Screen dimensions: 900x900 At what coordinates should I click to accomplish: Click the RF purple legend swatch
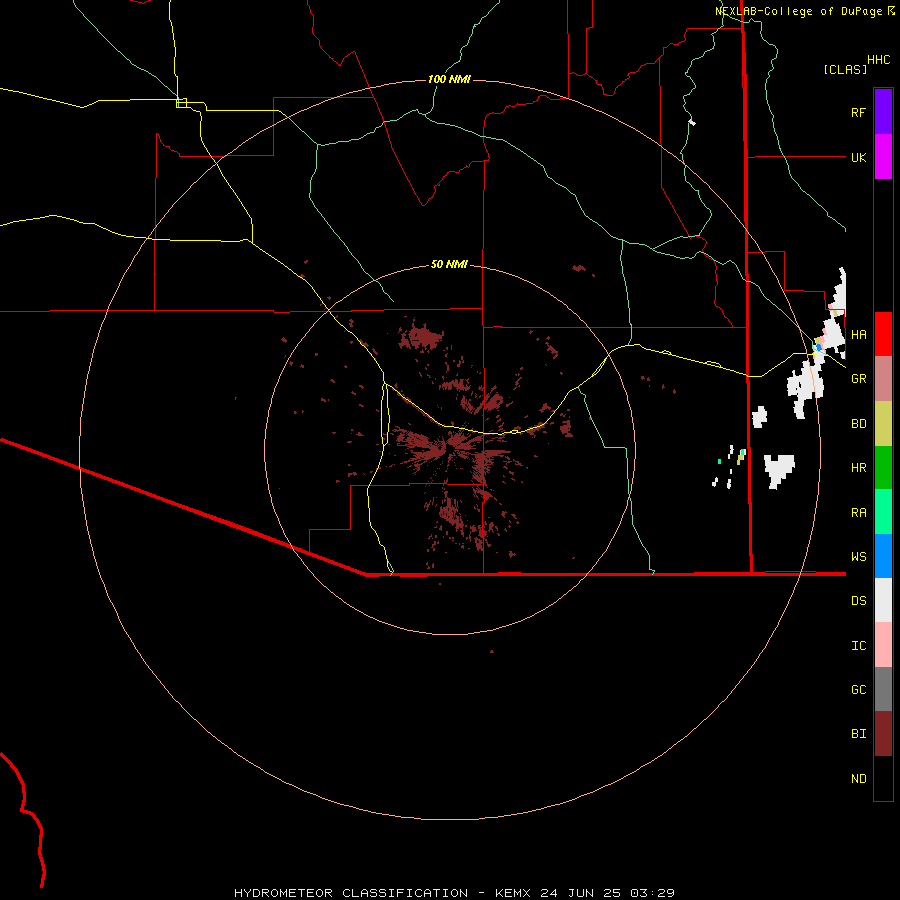point(883,112)
